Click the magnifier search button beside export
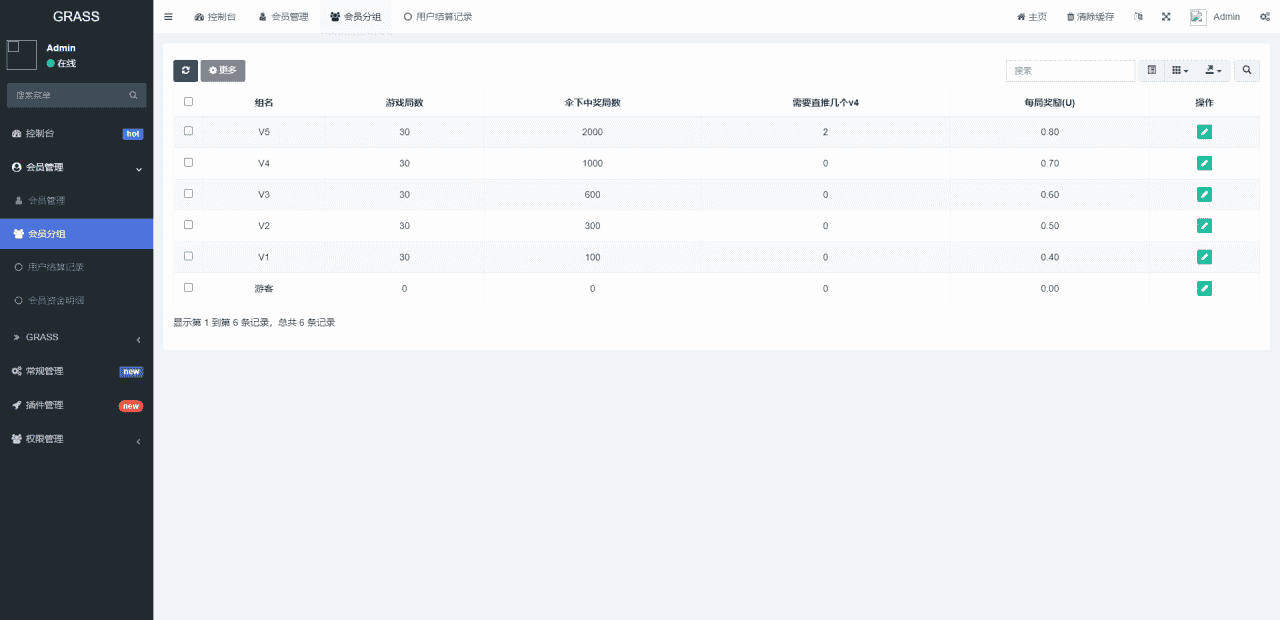This screenshot has width=1280, height=620. [1246, 70]
